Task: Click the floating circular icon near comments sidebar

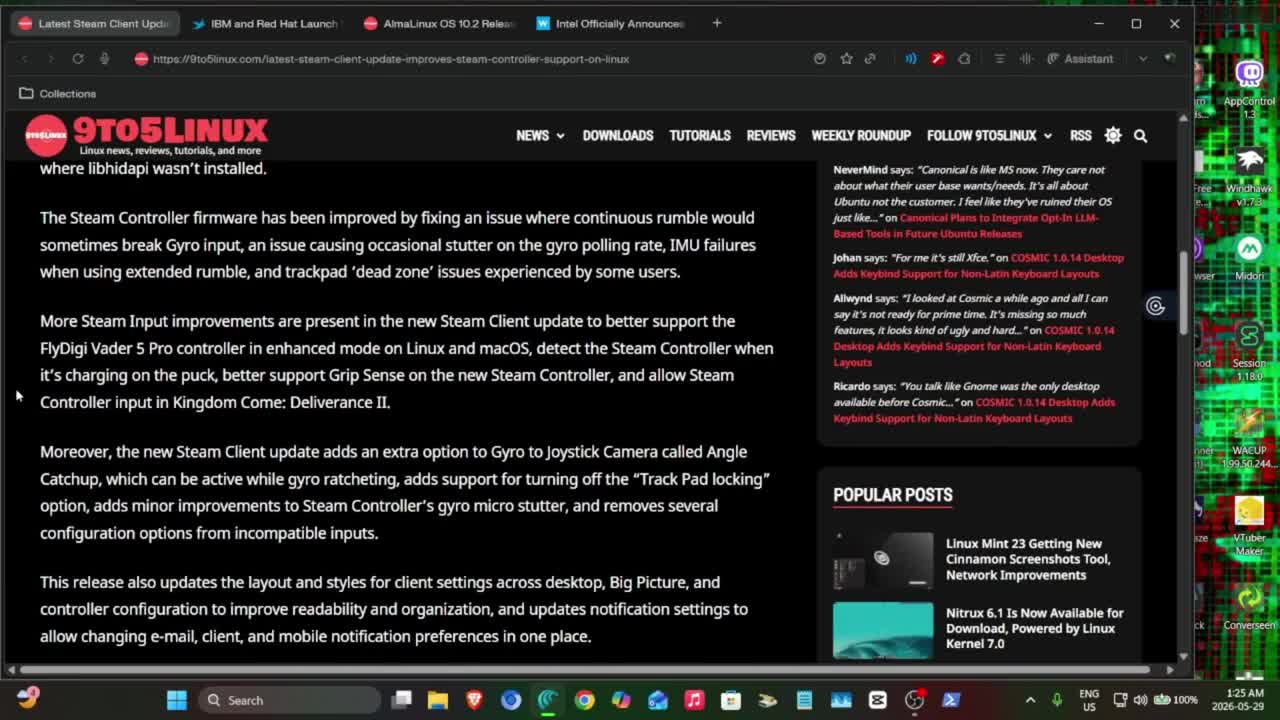Action: pyautogui.click(x=1155, y=306)
